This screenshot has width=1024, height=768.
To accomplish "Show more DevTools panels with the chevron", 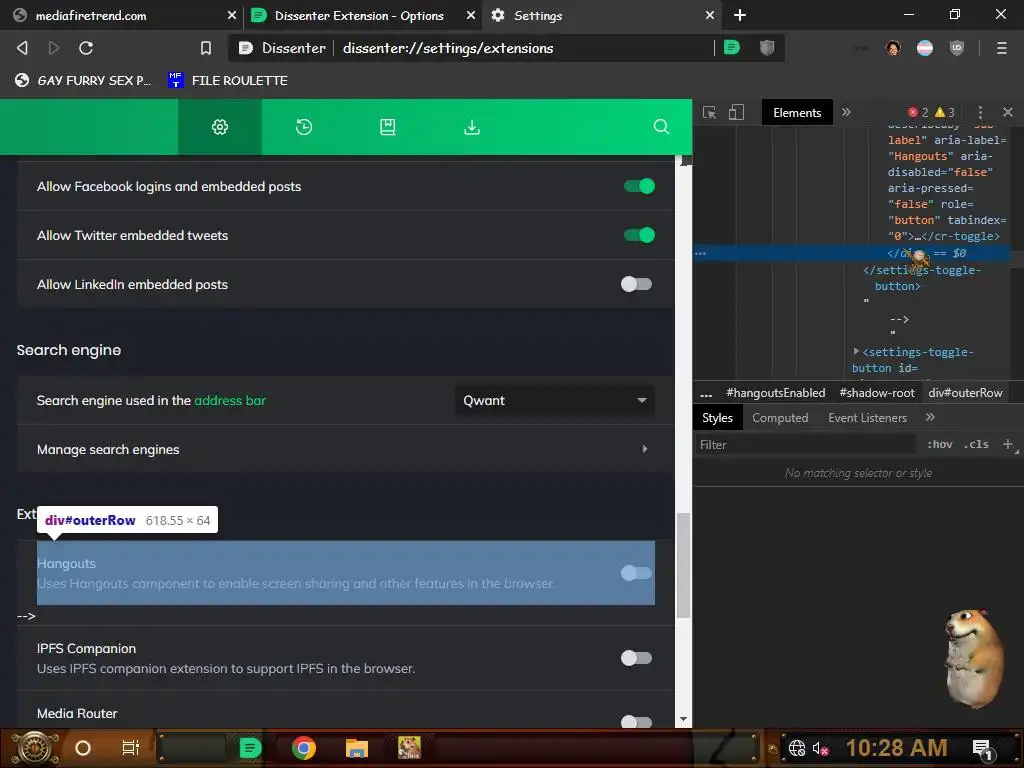I will (846, 112).
